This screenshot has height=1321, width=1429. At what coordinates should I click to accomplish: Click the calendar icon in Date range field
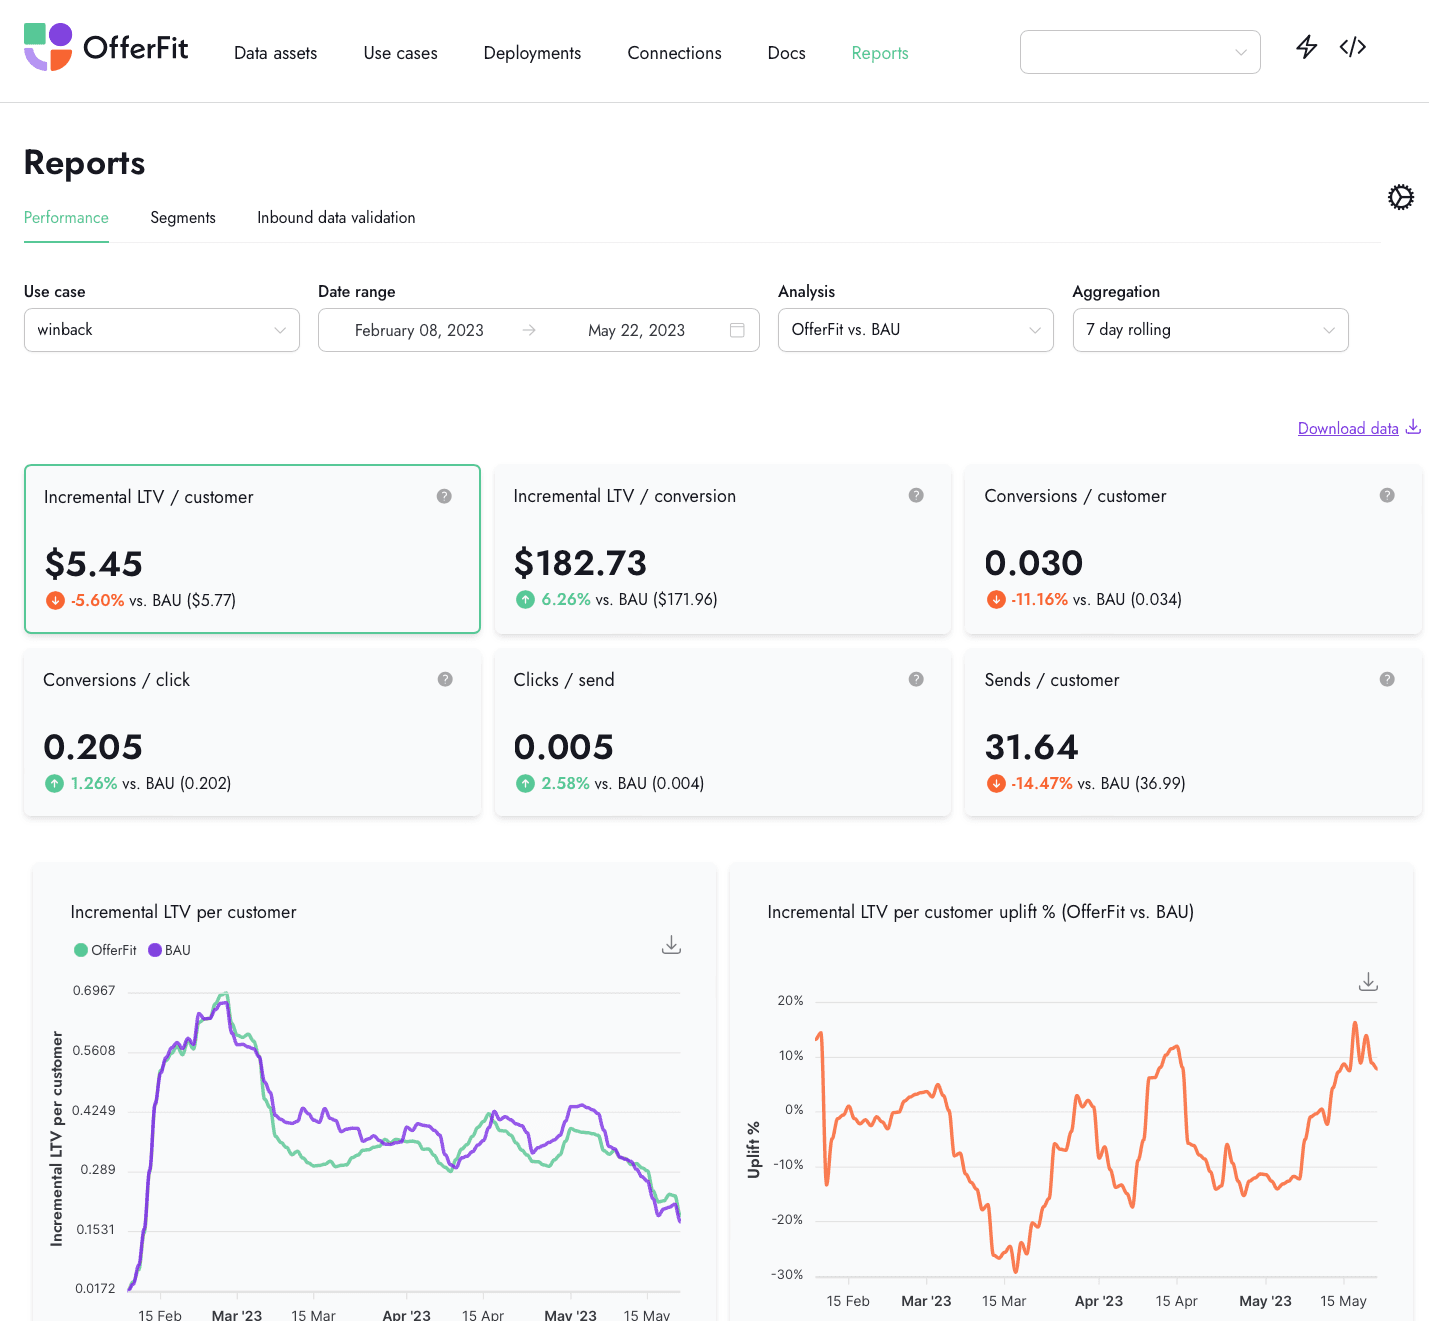coord(737,330)
